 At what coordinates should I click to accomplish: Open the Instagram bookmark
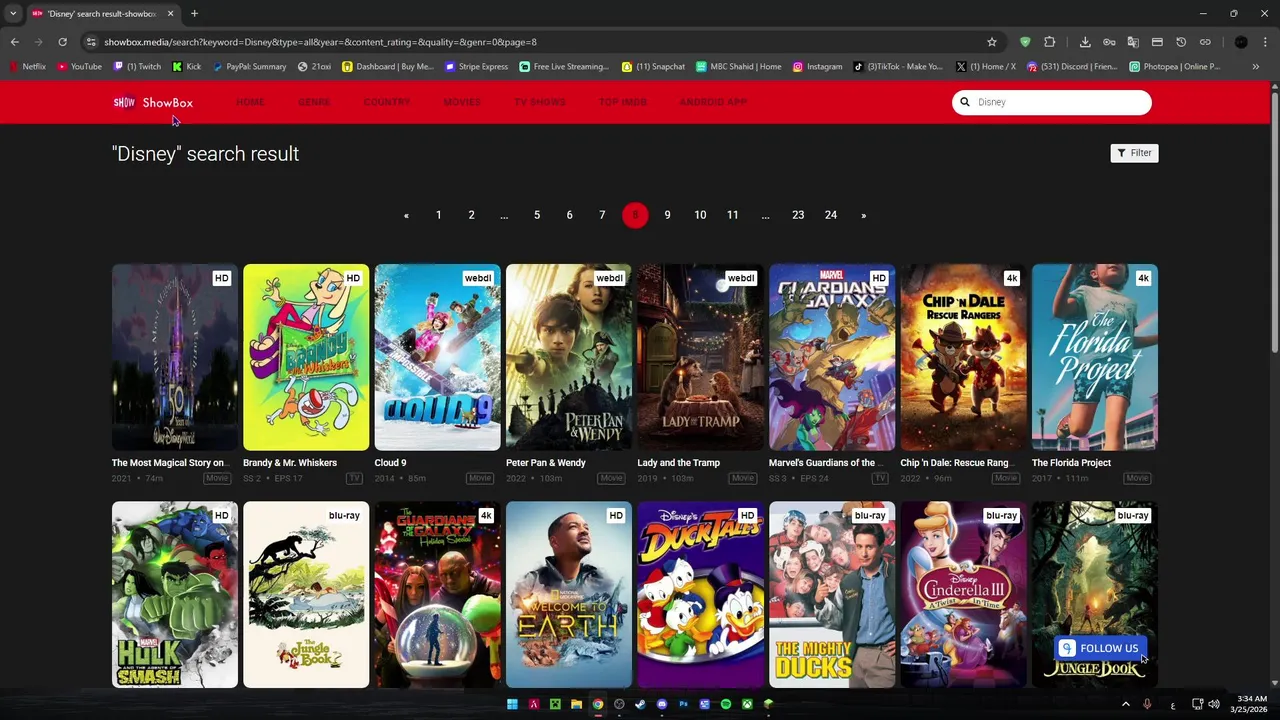pyautogui.click(x=818, y=67)
